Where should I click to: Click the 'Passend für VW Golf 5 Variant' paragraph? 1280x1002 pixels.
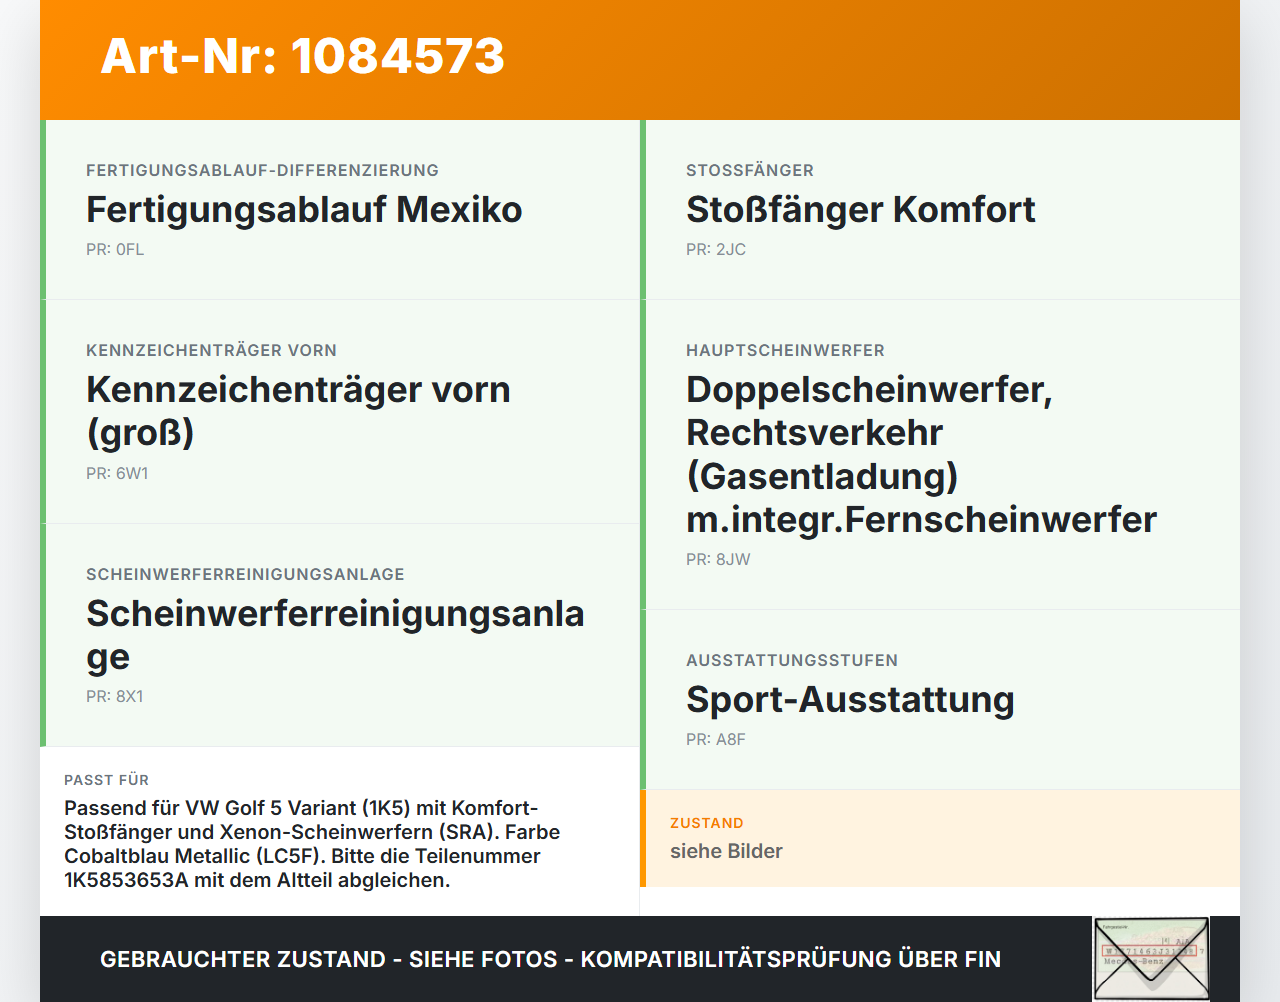(312, 844)
